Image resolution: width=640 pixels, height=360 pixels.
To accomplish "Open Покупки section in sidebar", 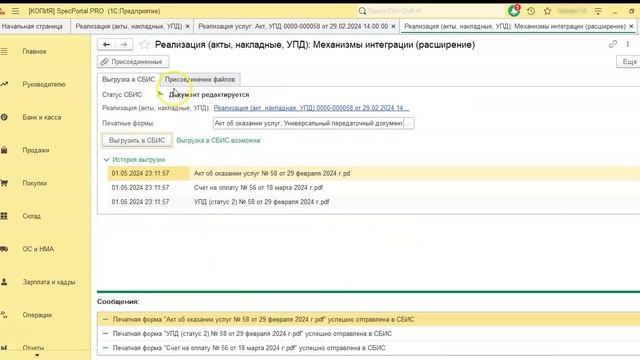I will click(35, 183).
